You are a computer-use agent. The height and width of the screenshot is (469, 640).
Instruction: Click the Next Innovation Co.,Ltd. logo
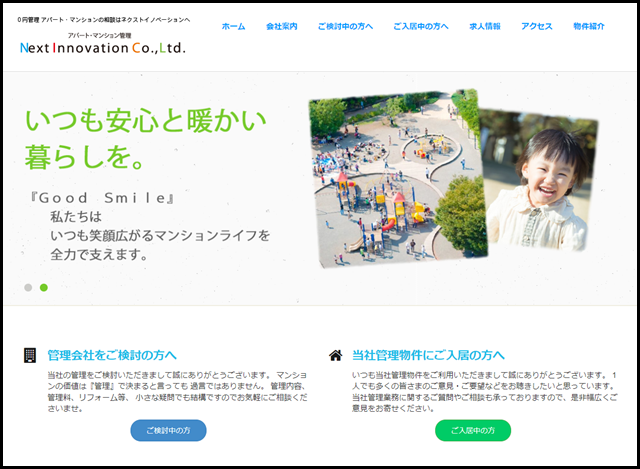pos(103,44)
